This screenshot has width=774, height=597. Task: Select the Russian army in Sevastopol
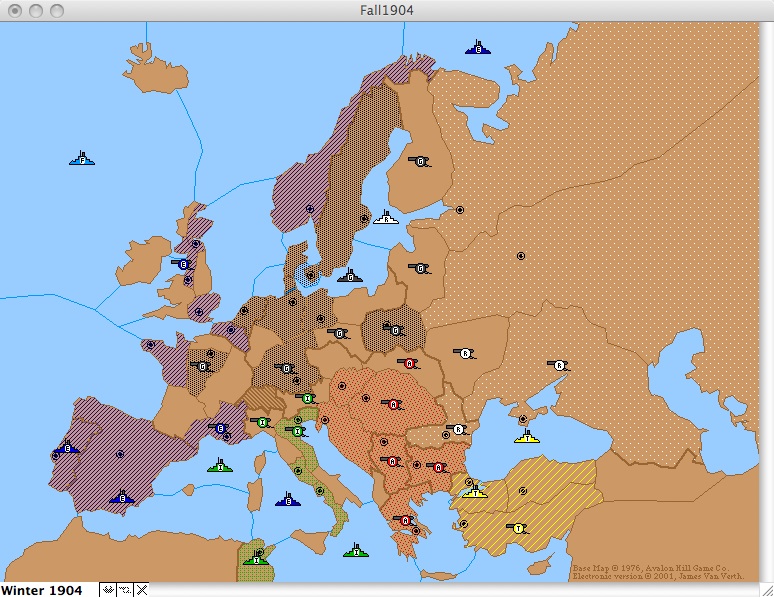point(559,366)
